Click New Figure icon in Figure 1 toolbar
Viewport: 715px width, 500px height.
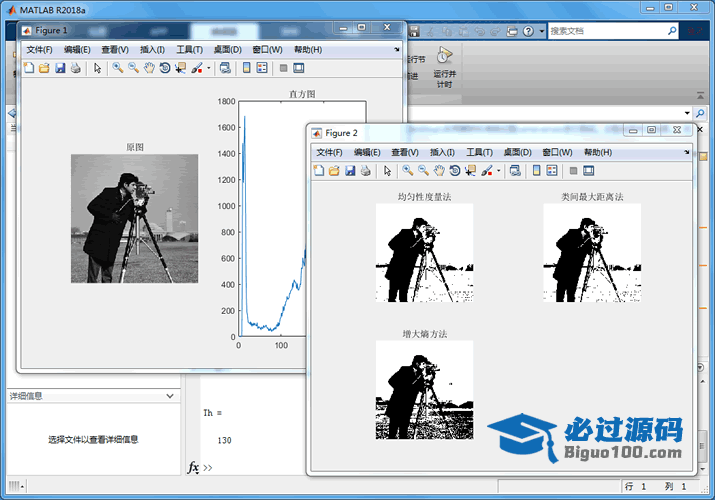pos(29,68)
